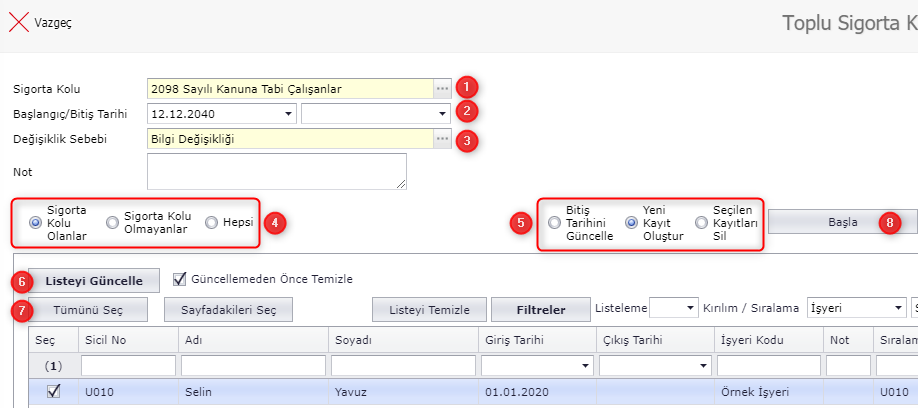Click inside the Not text area
This screenshot has height=408, width=918.
(x=276, y=171)
